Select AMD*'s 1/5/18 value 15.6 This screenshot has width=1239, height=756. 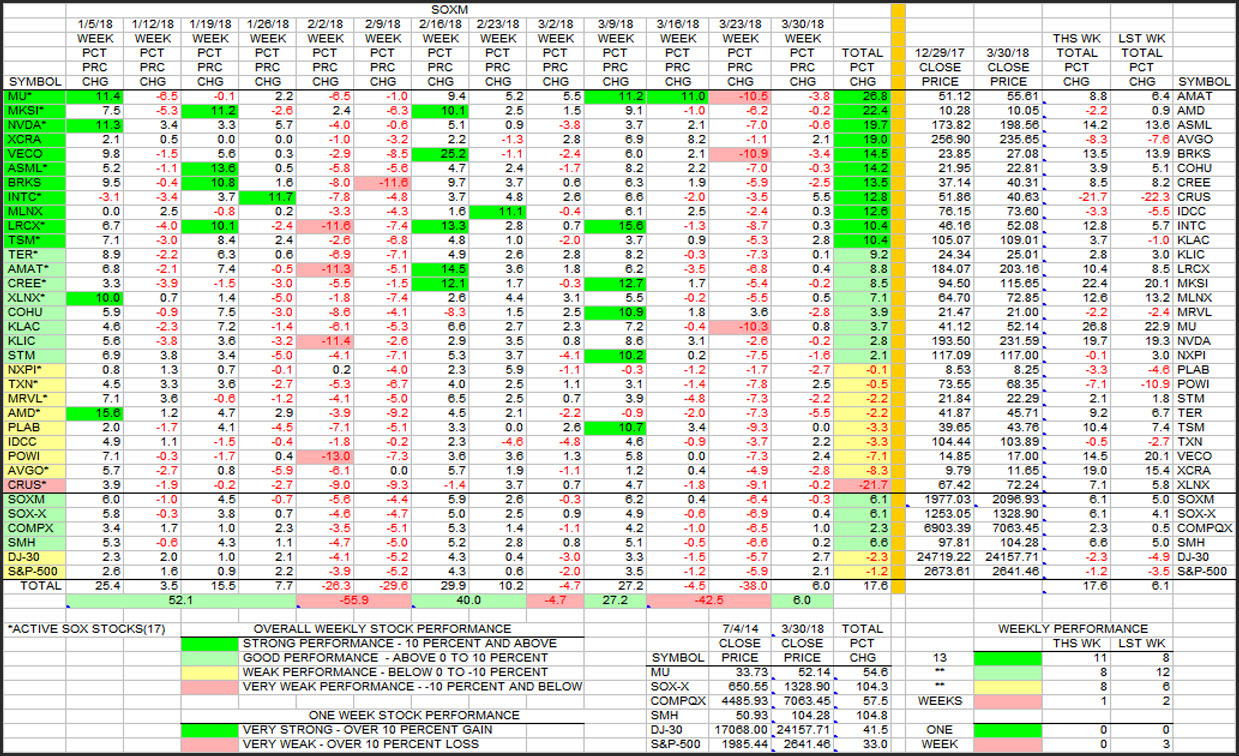pos(97,413)
